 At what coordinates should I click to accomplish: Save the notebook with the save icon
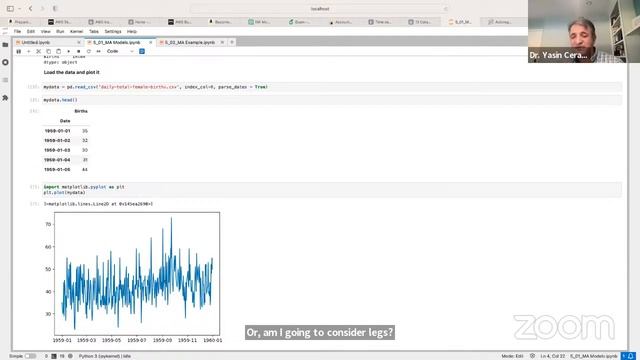18,51
